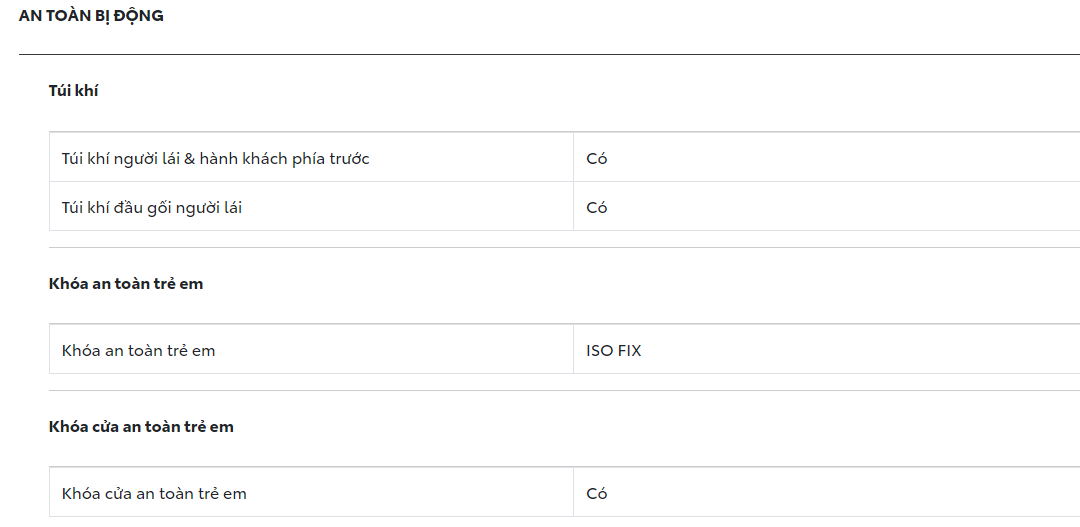Screen dimensions: 1080x527
Task: Click the divider line under "AN TOÀN BỊ ĐỘNG"
Action: 540,54
